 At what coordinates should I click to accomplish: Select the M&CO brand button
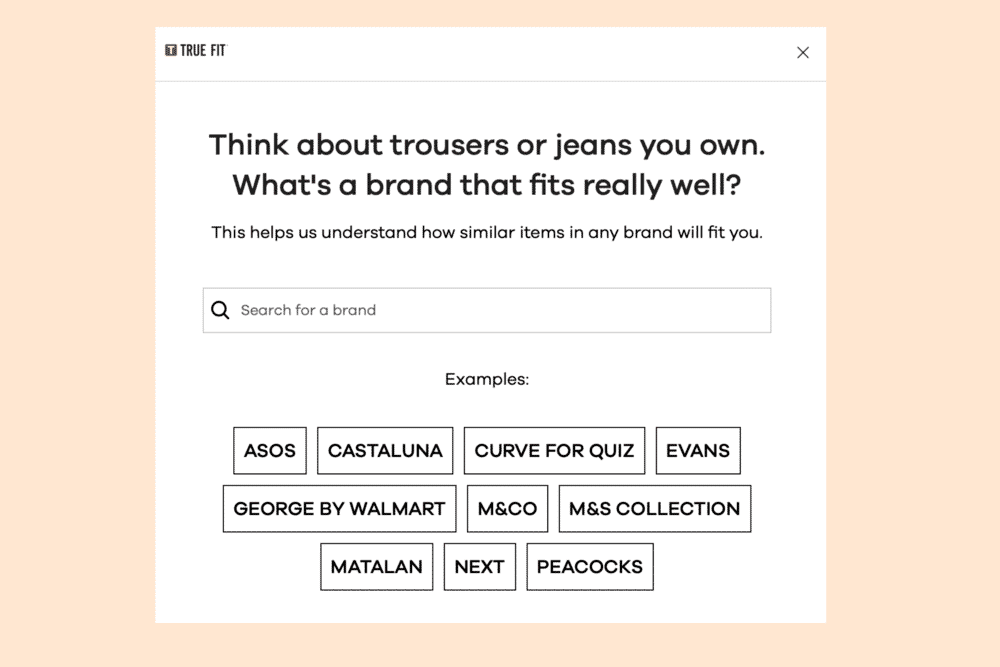click(x=507, y=508)
